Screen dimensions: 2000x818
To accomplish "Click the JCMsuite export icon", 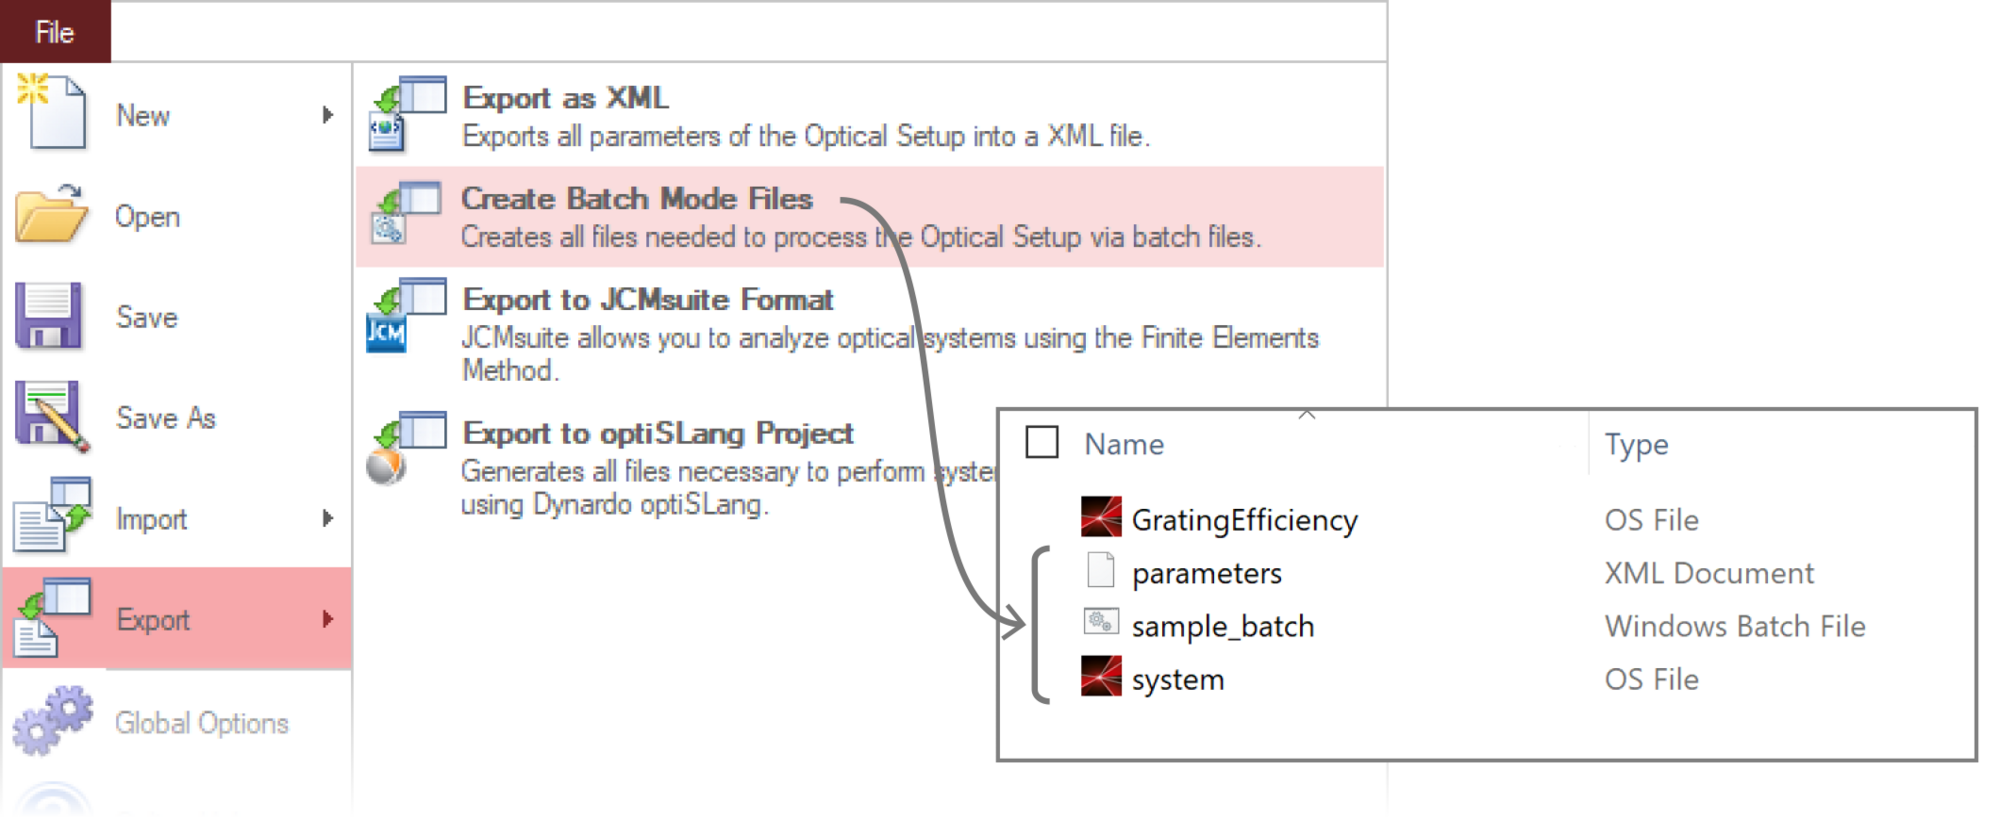I will coord(406,316).
